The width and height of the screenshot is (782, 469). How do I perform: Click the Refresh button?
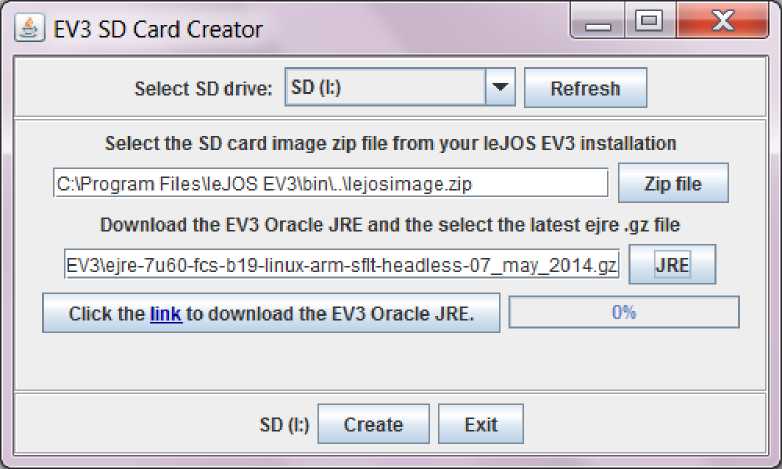(586, 88)
